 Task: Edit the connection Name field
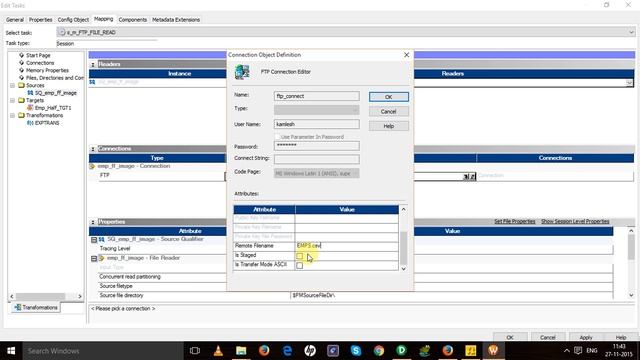(317, 96)
